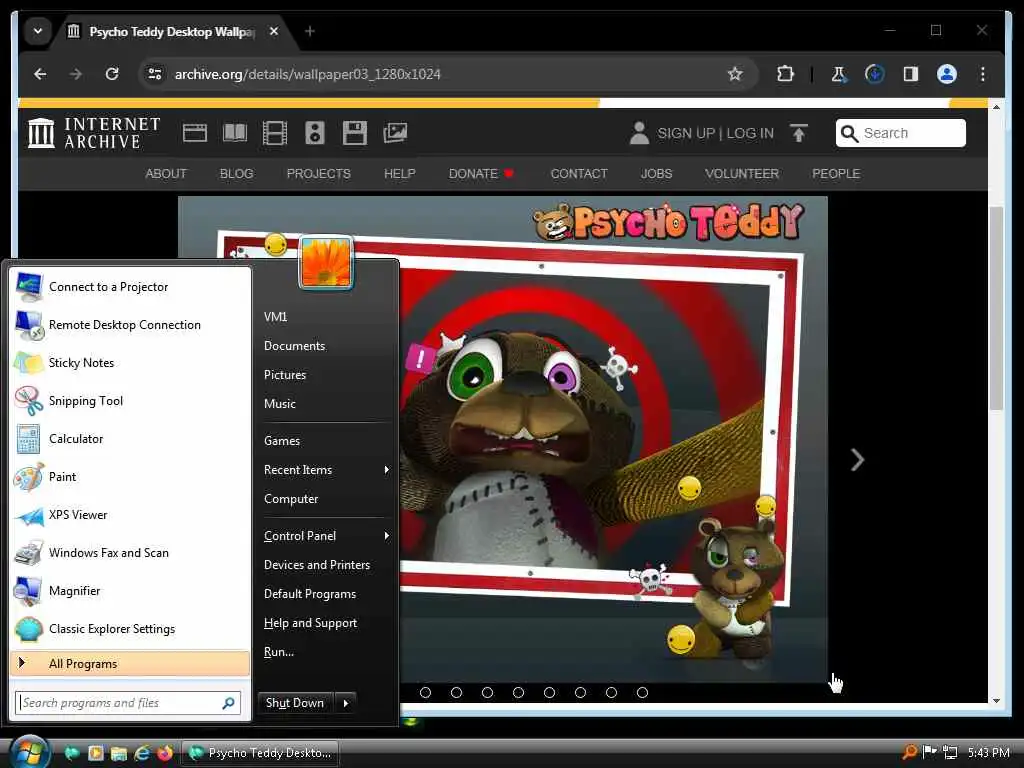1024x768 pixels.
Task: Open the Internet Archive audio speaker icon
Action: [x=315, y=133]
